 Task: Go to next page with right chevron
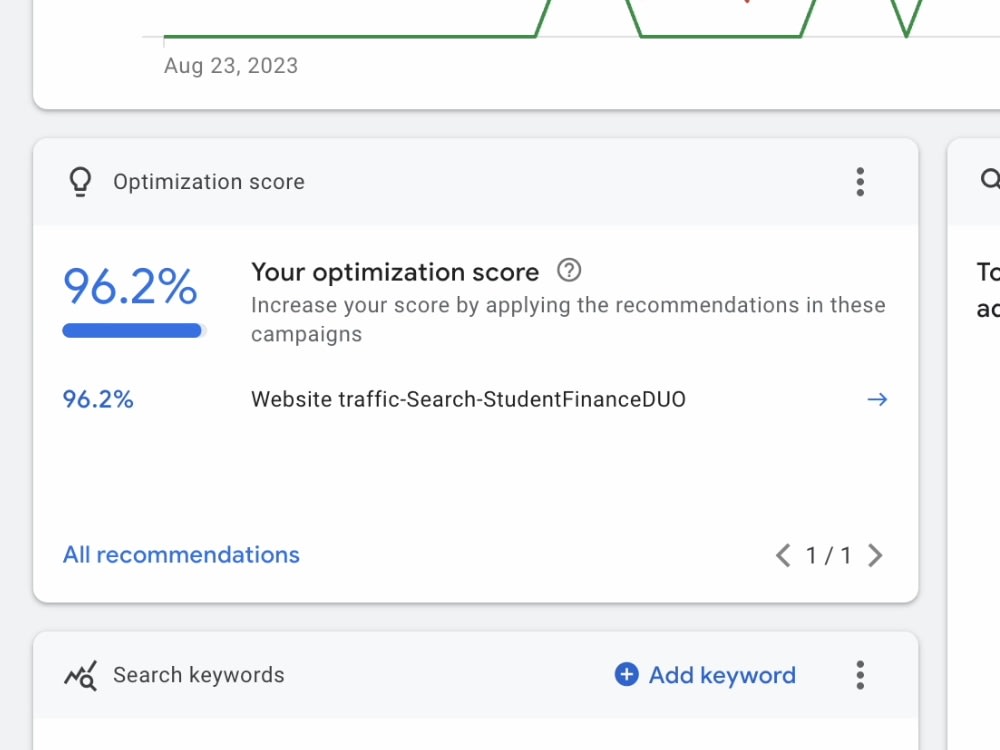[x=875, y=555]
